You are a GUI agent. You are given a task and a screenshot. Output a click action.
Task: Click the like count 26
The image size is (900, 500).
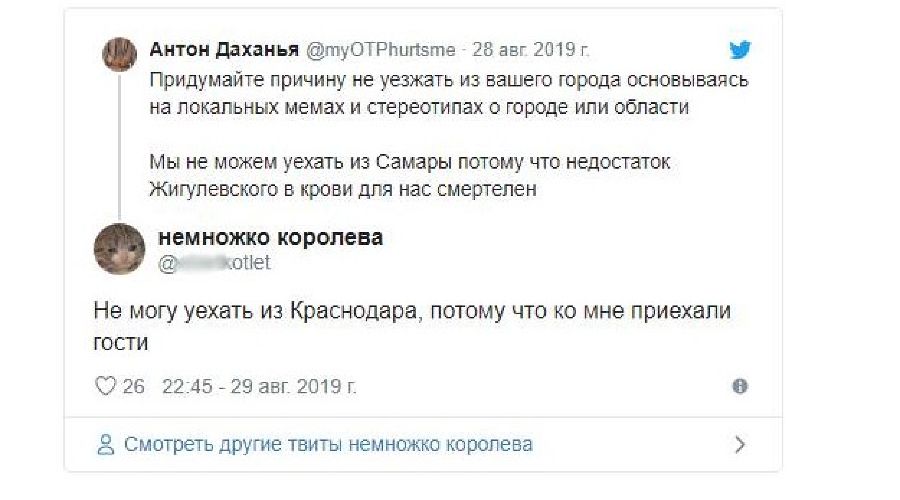tap(133, 386)
